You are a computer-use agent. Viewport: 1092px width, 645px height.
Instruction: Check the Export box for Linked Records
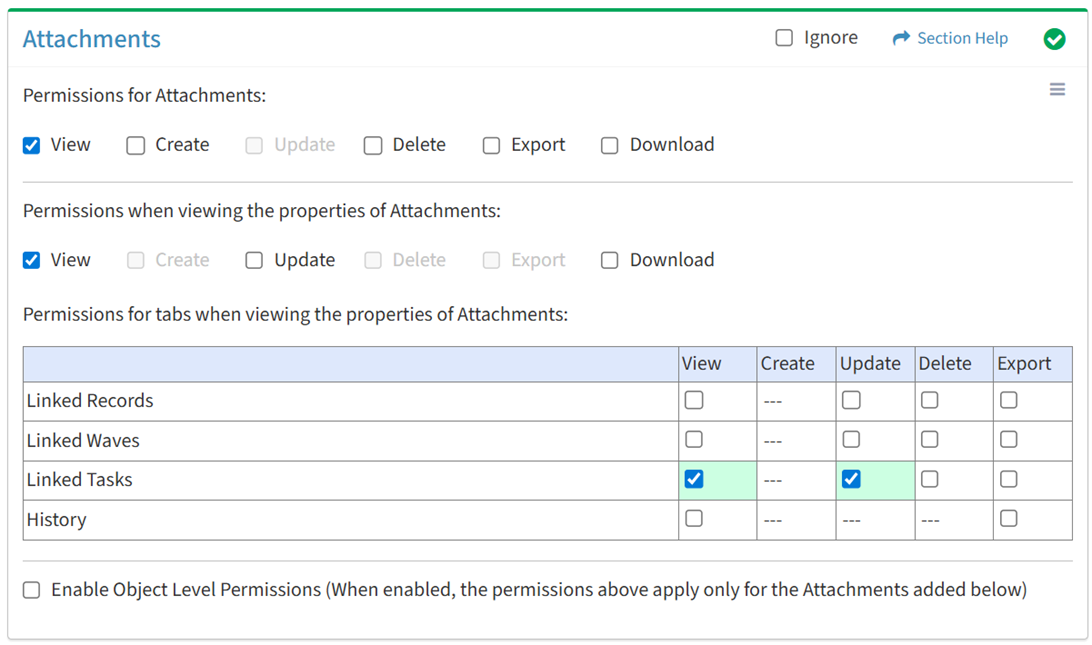[1008, 400]
